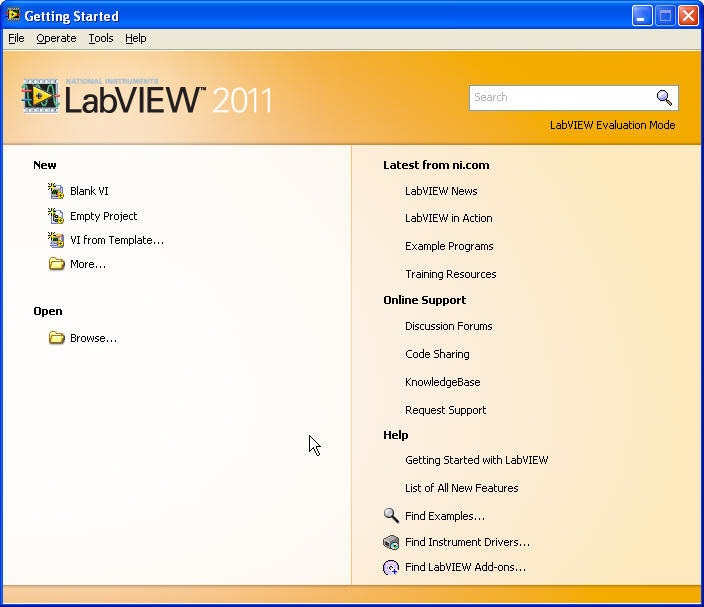
Task: Open the Tools menu
Action: coord(101,39)
